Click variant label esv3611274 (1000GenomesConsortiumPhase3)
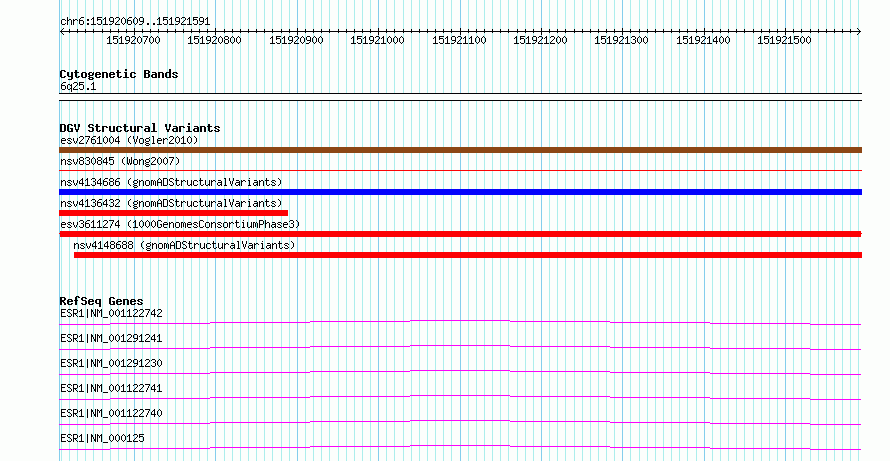The width and height of the screenshot is (890, 461). click(180, 224)
